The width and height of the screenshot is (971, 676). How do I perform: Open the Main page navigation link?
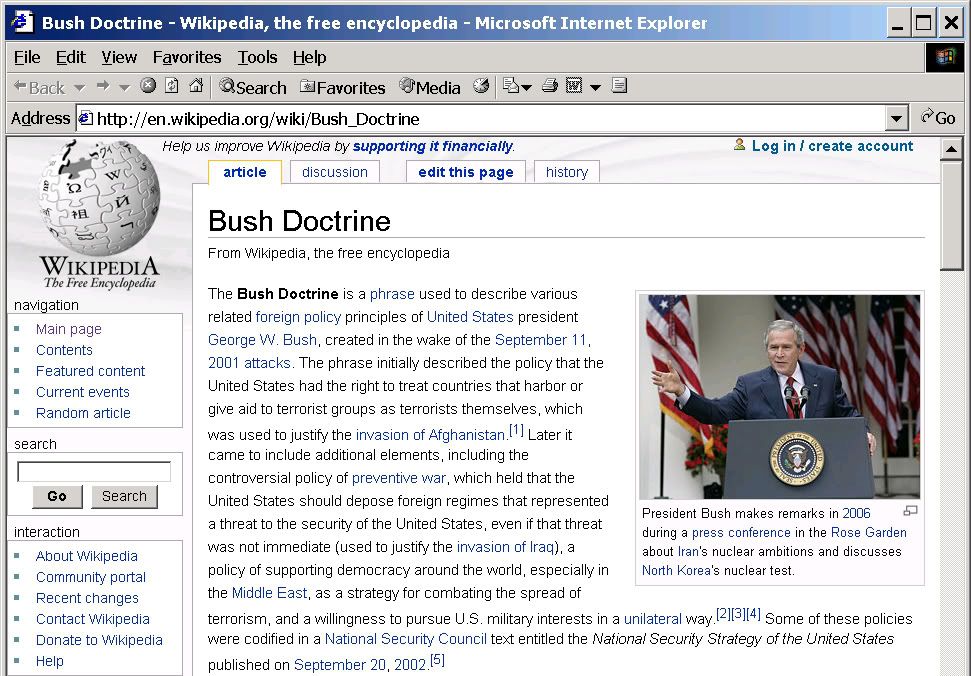pos(69,329)
